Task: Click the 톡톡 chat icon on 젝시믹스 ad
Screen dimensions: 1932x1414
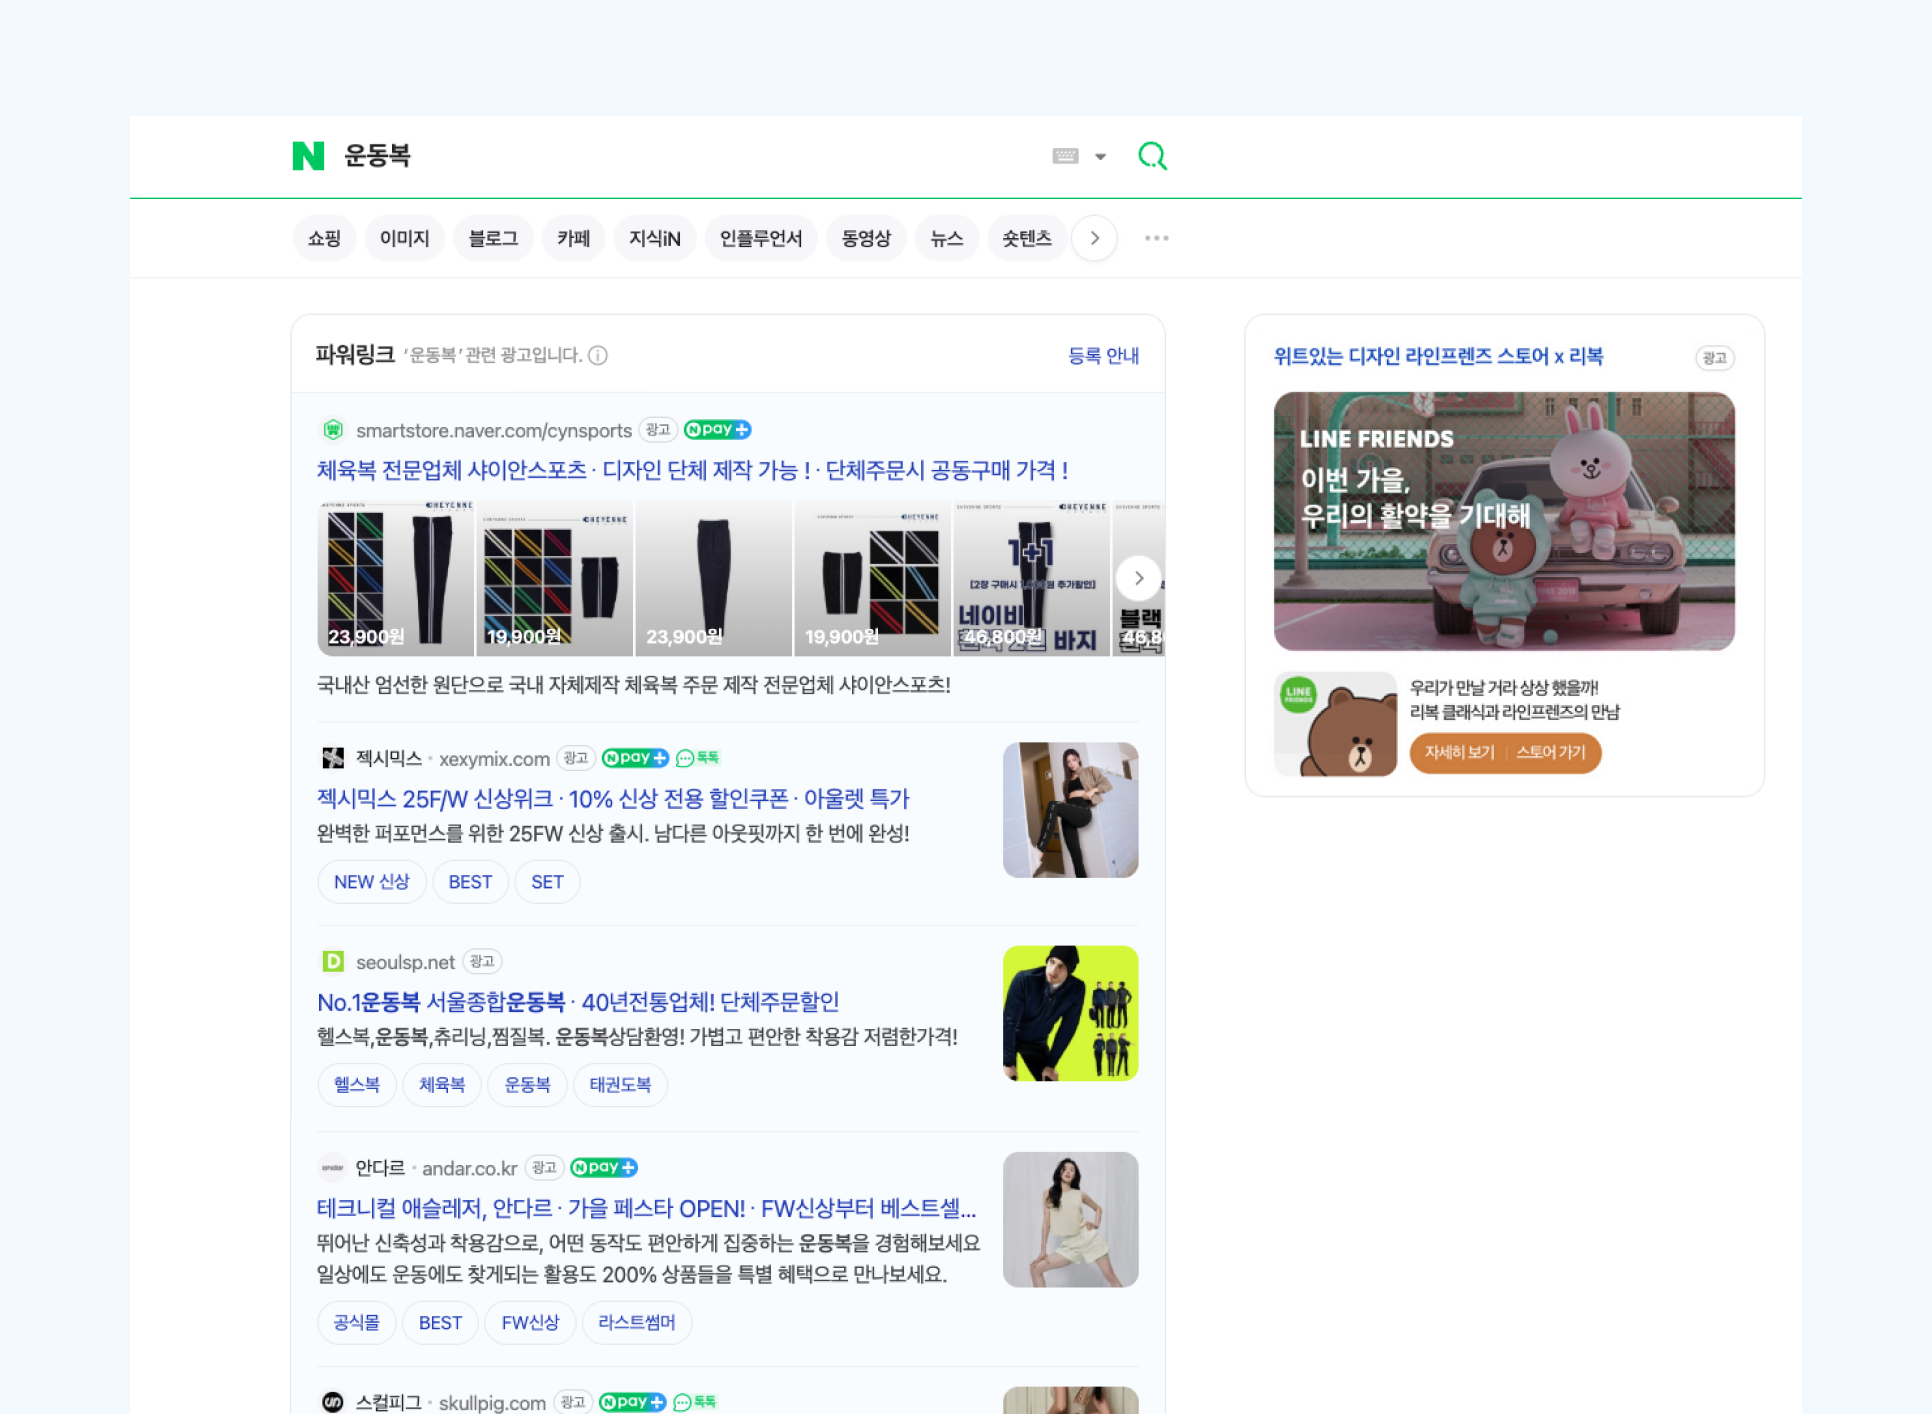Action: (x=698, y=758)
